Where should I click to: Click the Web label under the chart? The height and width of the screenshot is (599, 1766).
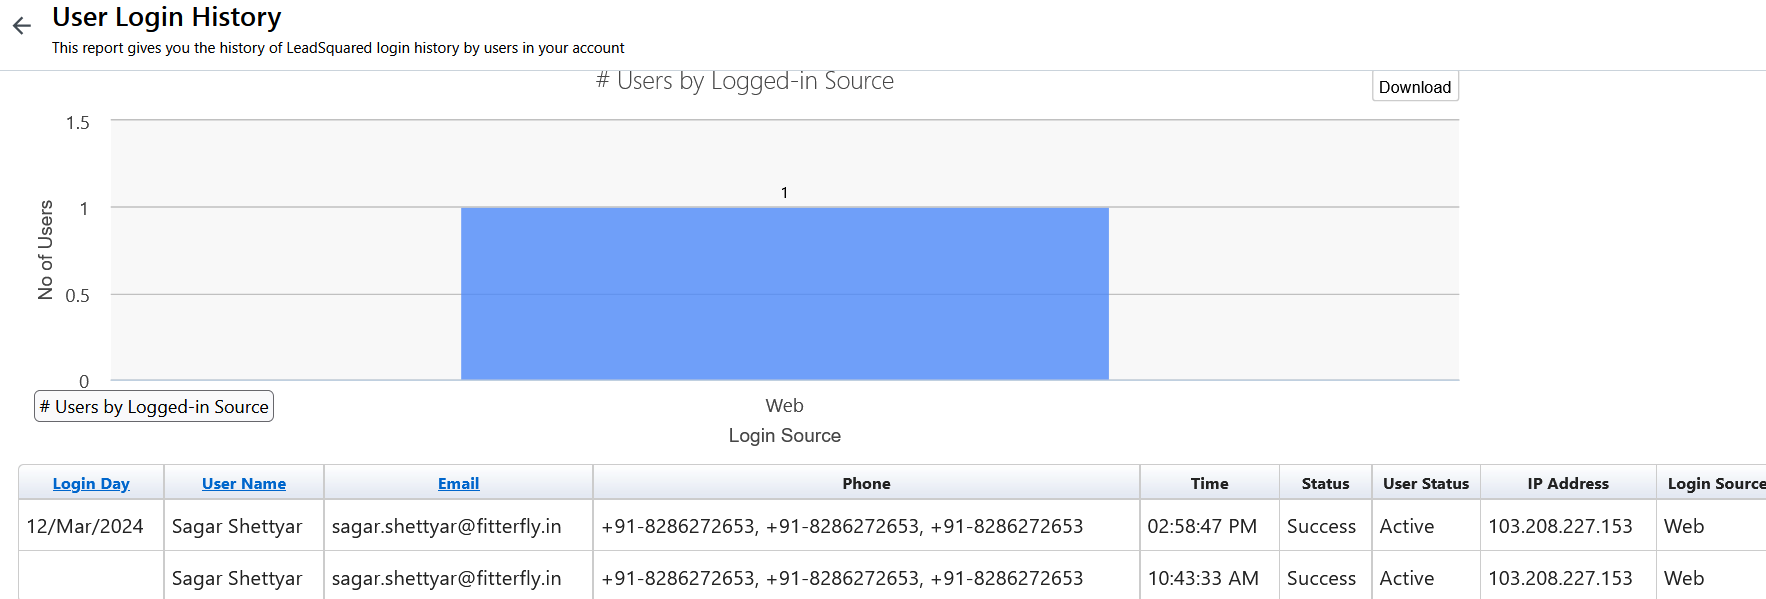pos(784,406)
